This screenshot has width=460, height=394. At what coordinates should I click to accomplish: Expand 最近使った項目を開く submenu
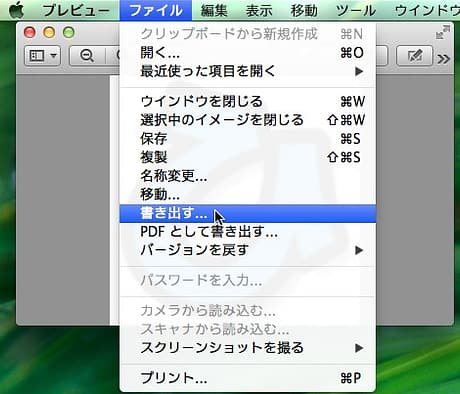(x=248, y=71)
